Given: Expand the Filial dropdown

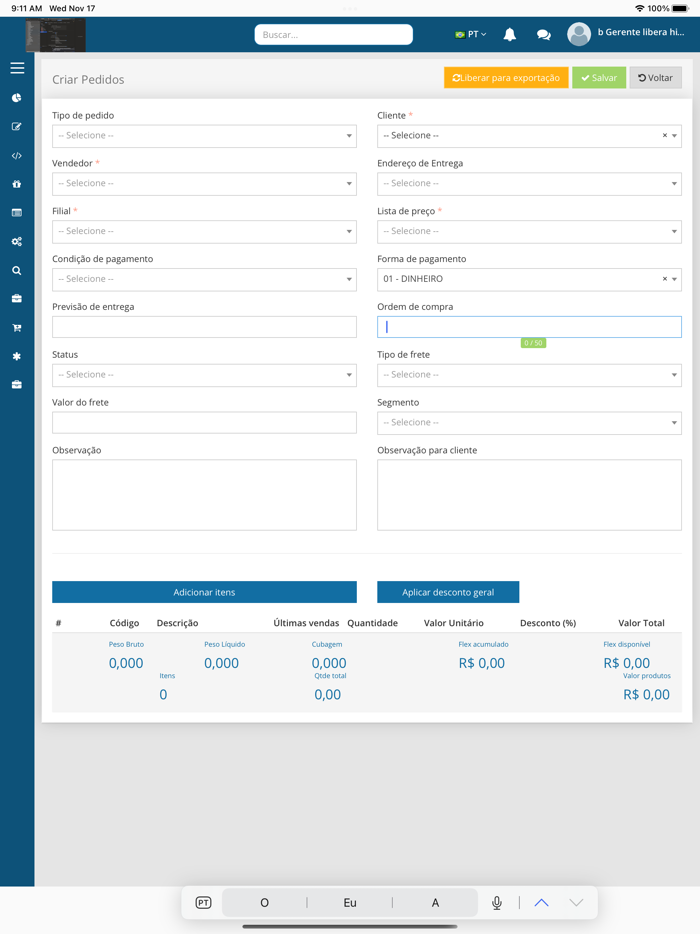Looking at the screenshot, I should coord(204,231).
